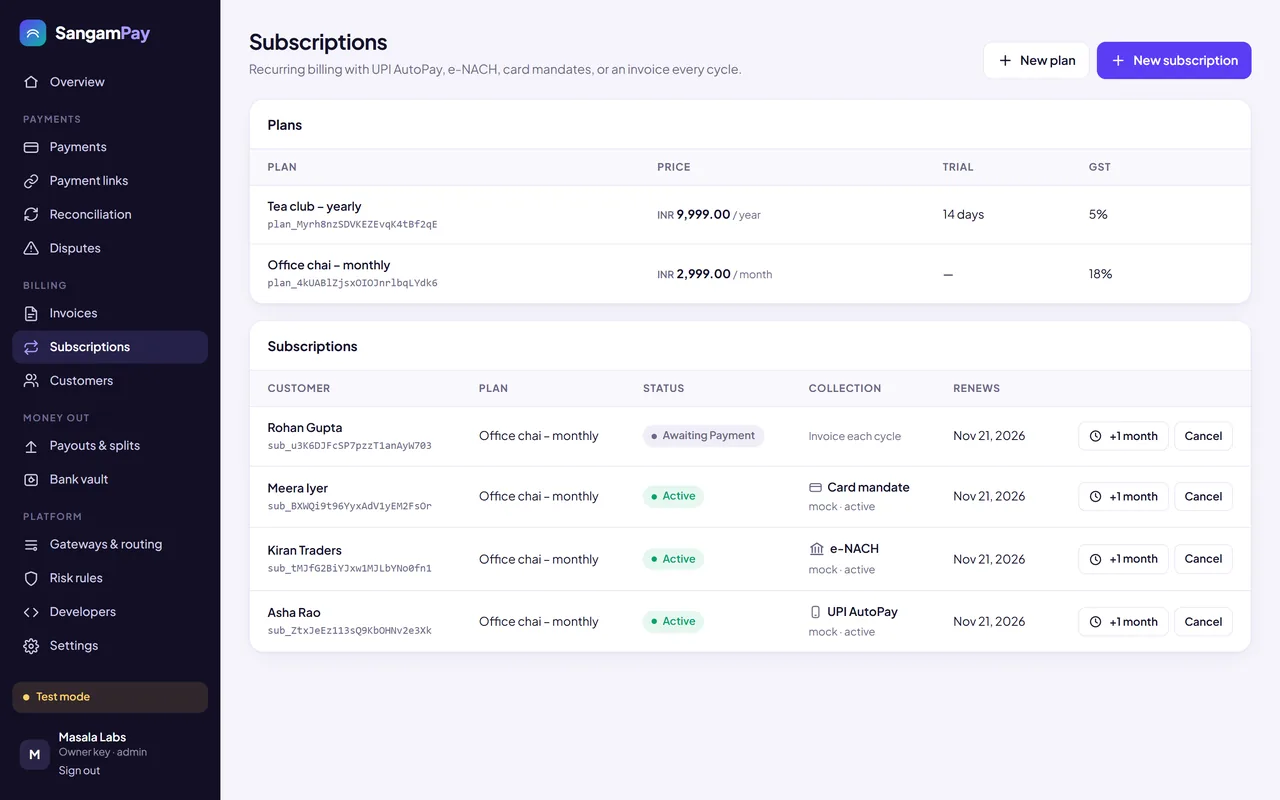
Task: Click Kiran Traders' Active status badge
Action: point(673,559)
